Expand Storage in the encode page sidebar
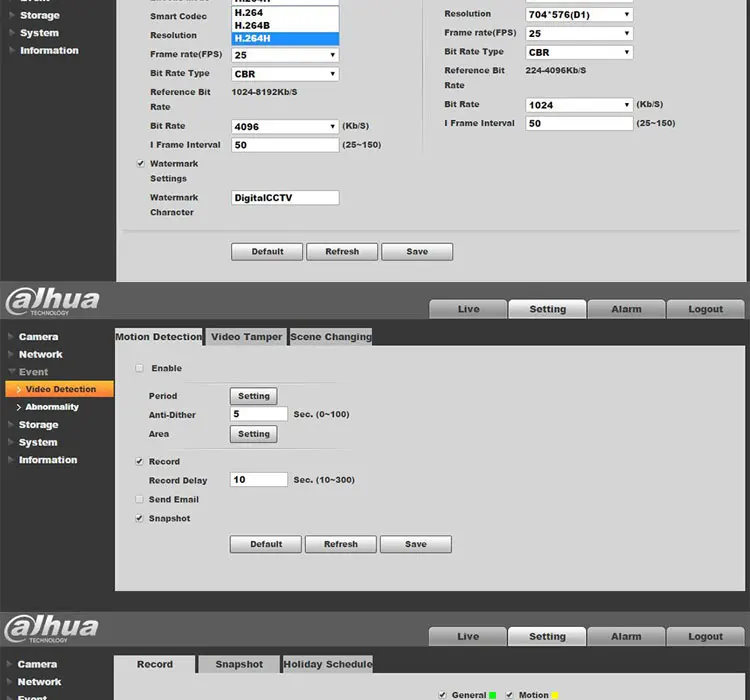The width and height of the screenshot is (750, 700). pyautogui.click(x=39, y=15)
